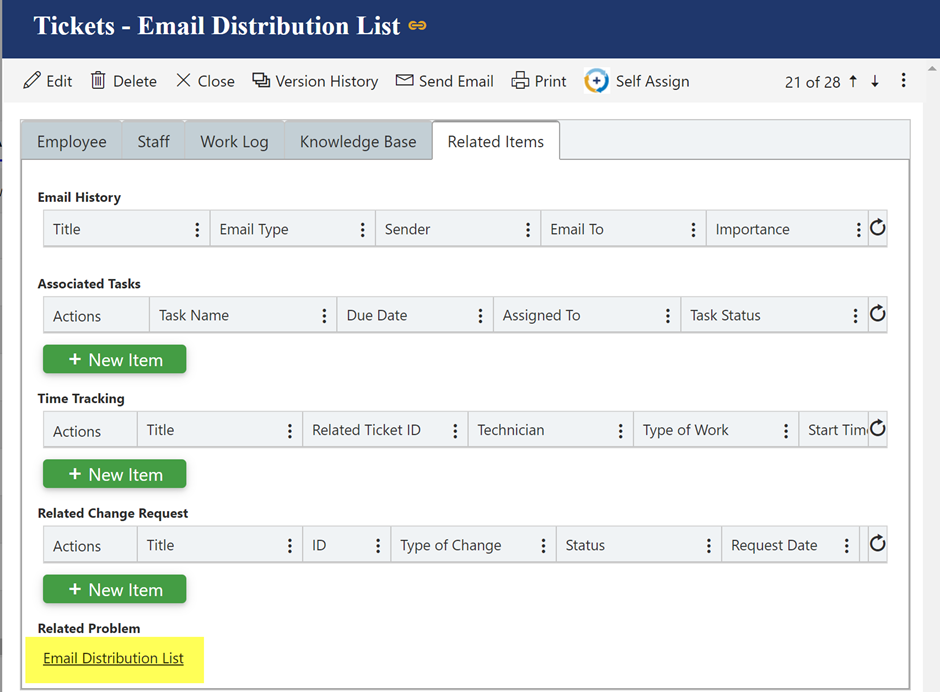Click the Print icon in the toolbar
Viewport: 940px width, 692px height.
pyautogui.click(x=520, y=81)
